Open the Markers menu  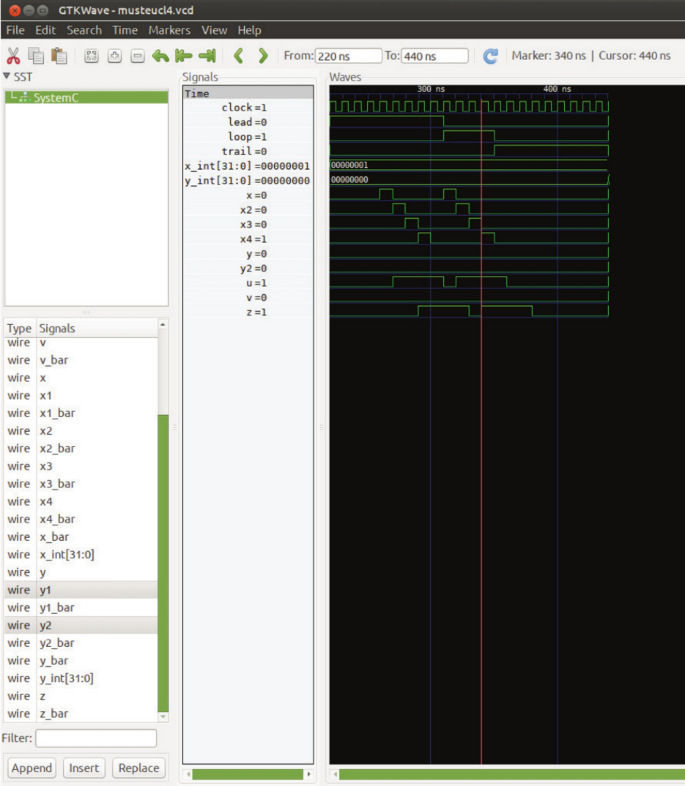[169, 30]
